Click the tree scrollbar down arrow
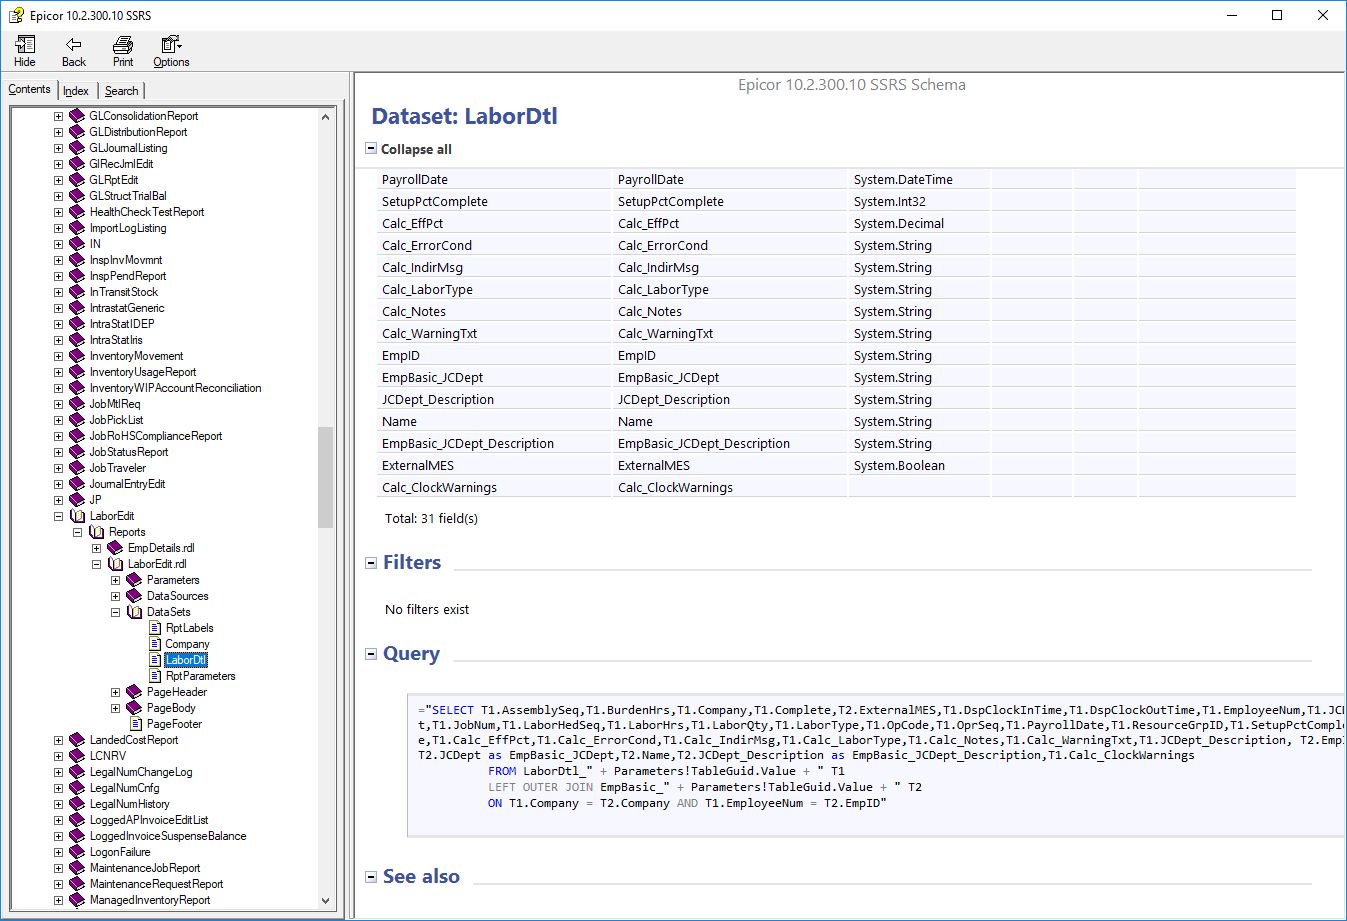This screenshot has height=921, width=1347. pos(325,900)
